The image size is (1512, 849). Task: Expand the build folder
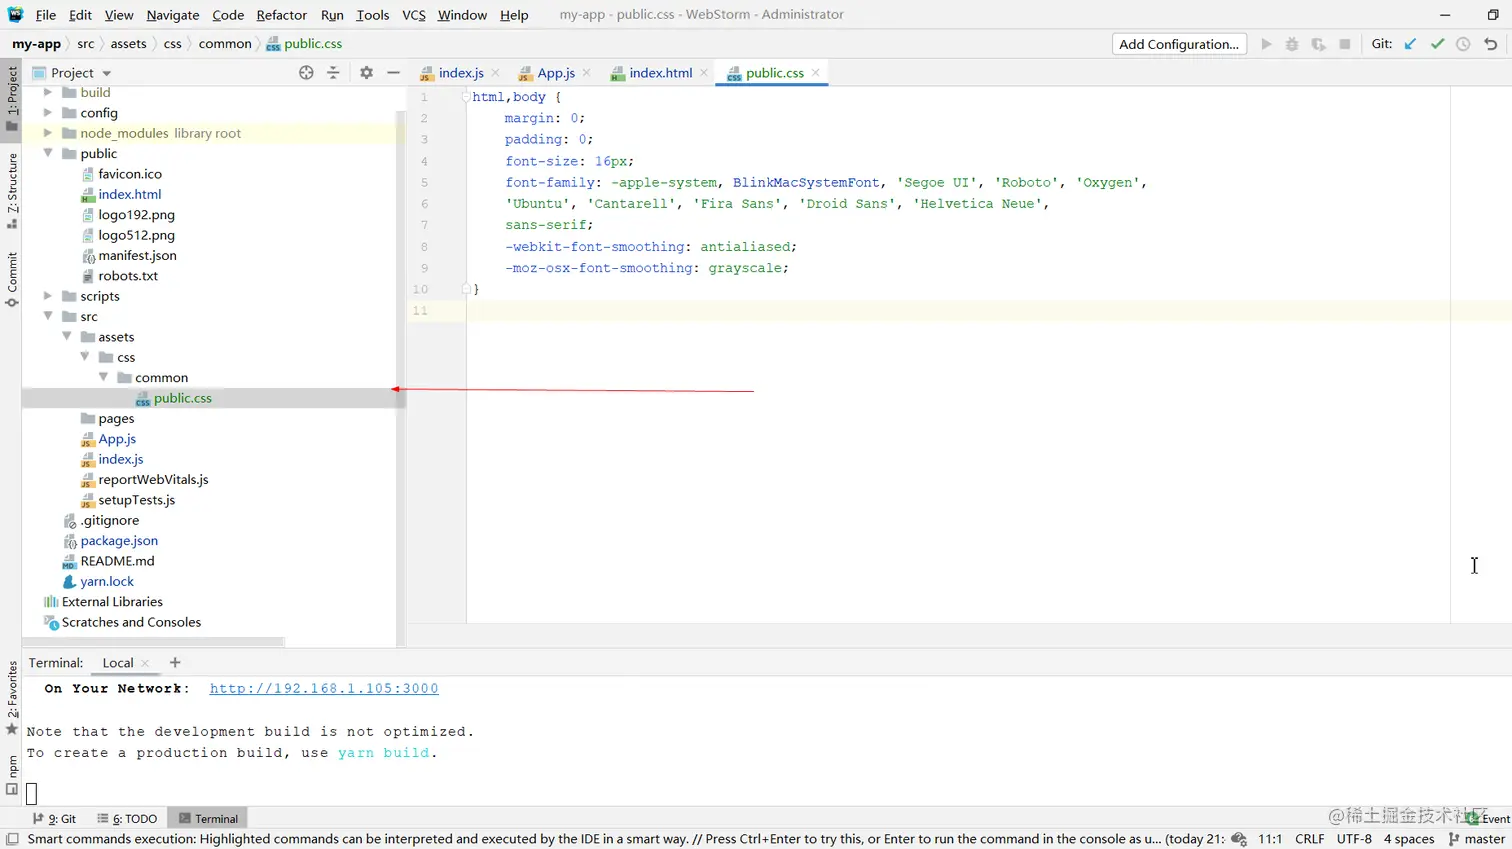coord(47,92)
